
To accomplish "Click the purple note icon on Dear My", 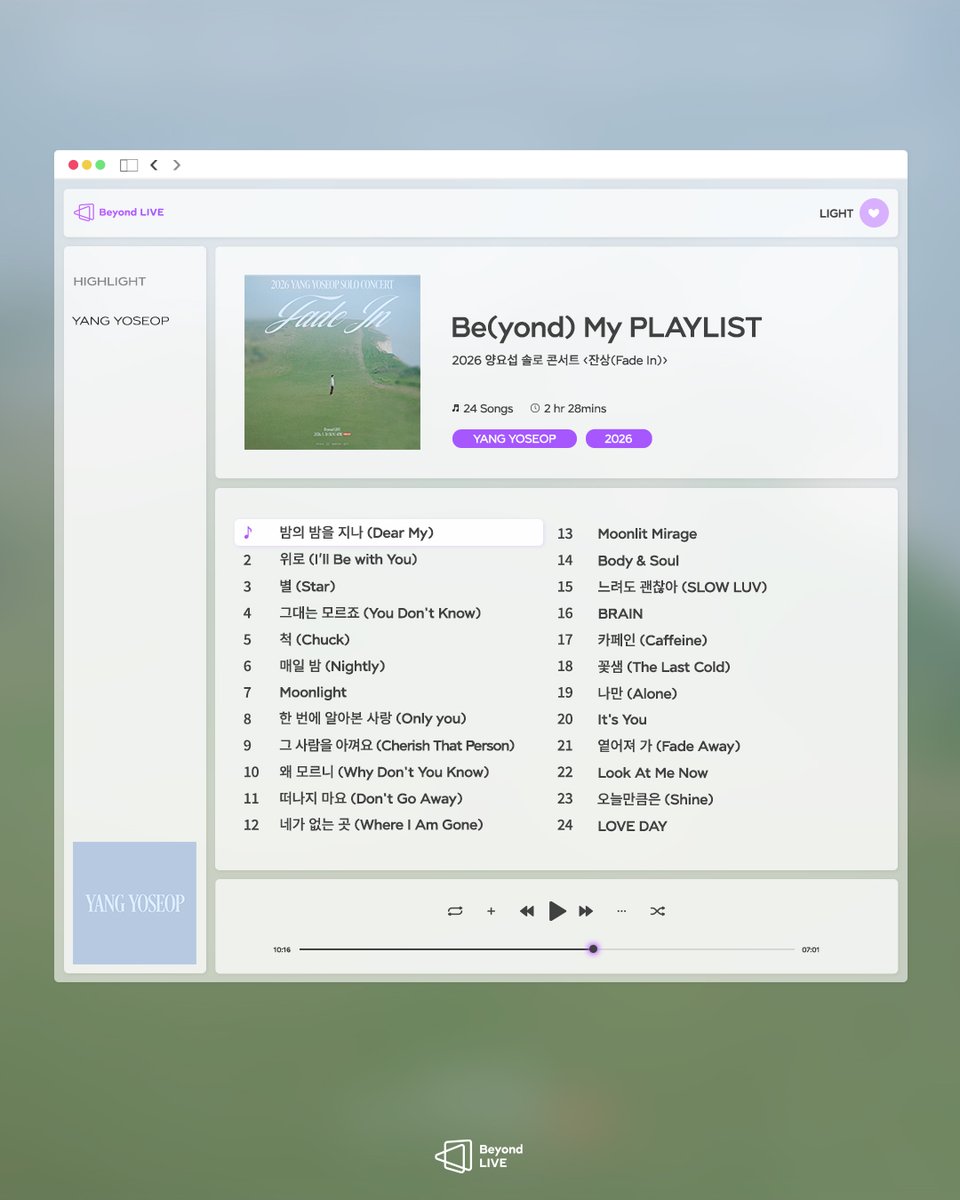I will (x=248, y=533).
